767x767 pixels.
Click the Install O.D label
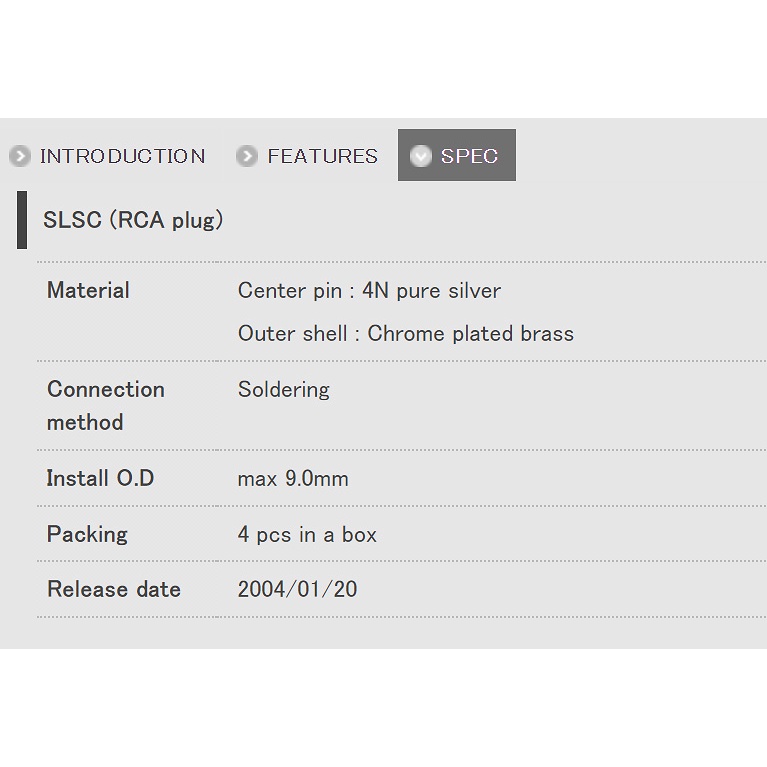pyautogui.click(x=100, y=478)
